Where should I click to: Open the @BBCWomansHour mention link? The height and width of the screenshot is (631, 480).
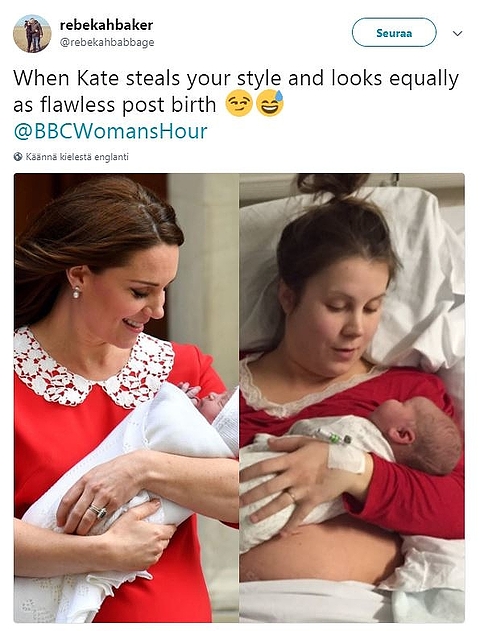click(111, 131)
